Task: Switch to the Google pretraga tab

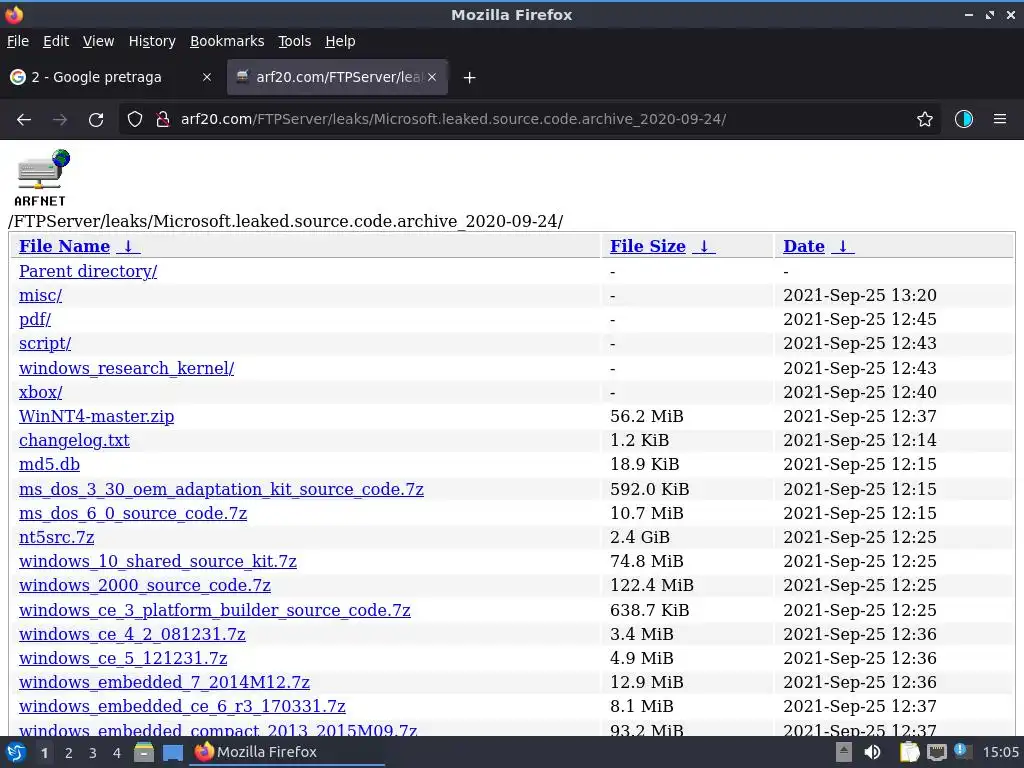Action: tap(112, 77)
